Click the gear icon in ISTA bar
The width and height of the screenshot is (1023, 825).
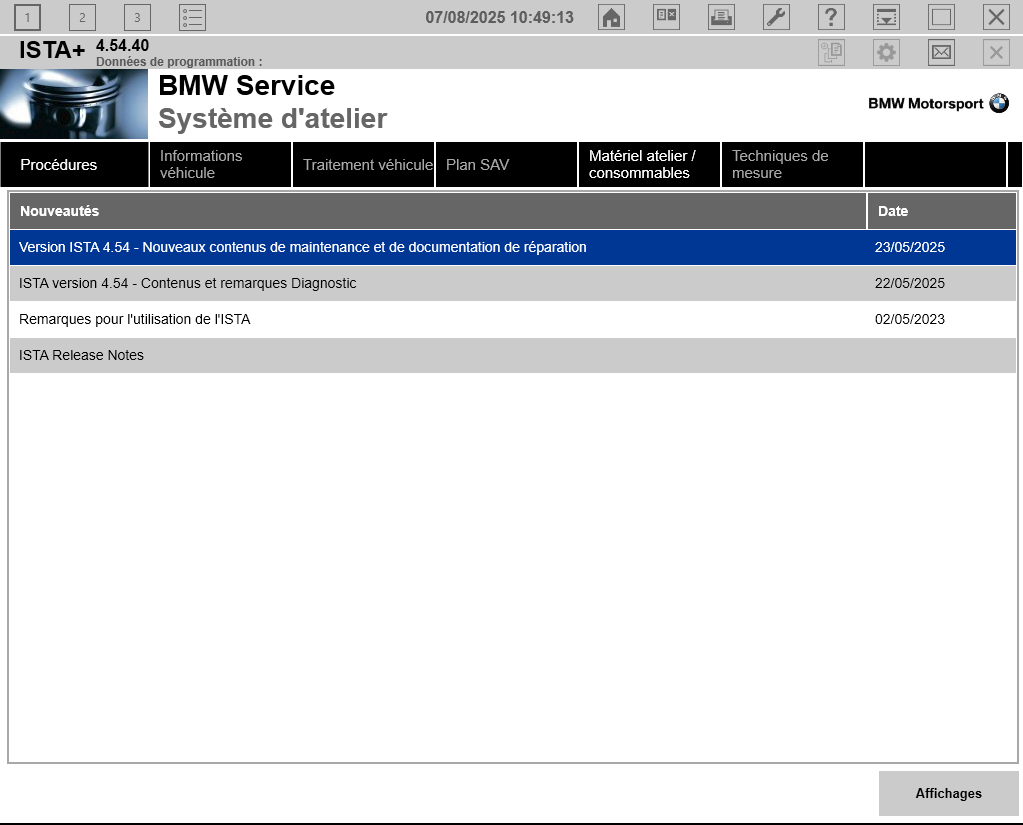886,52
